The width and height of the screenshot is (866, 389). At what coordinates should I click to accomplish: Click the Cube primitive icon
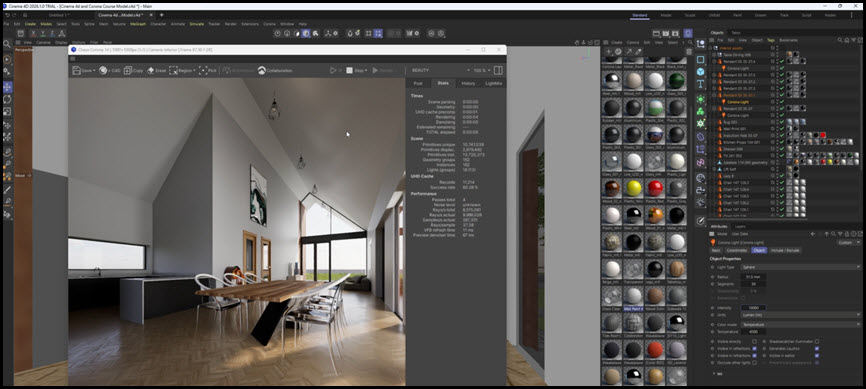(700, 71)
